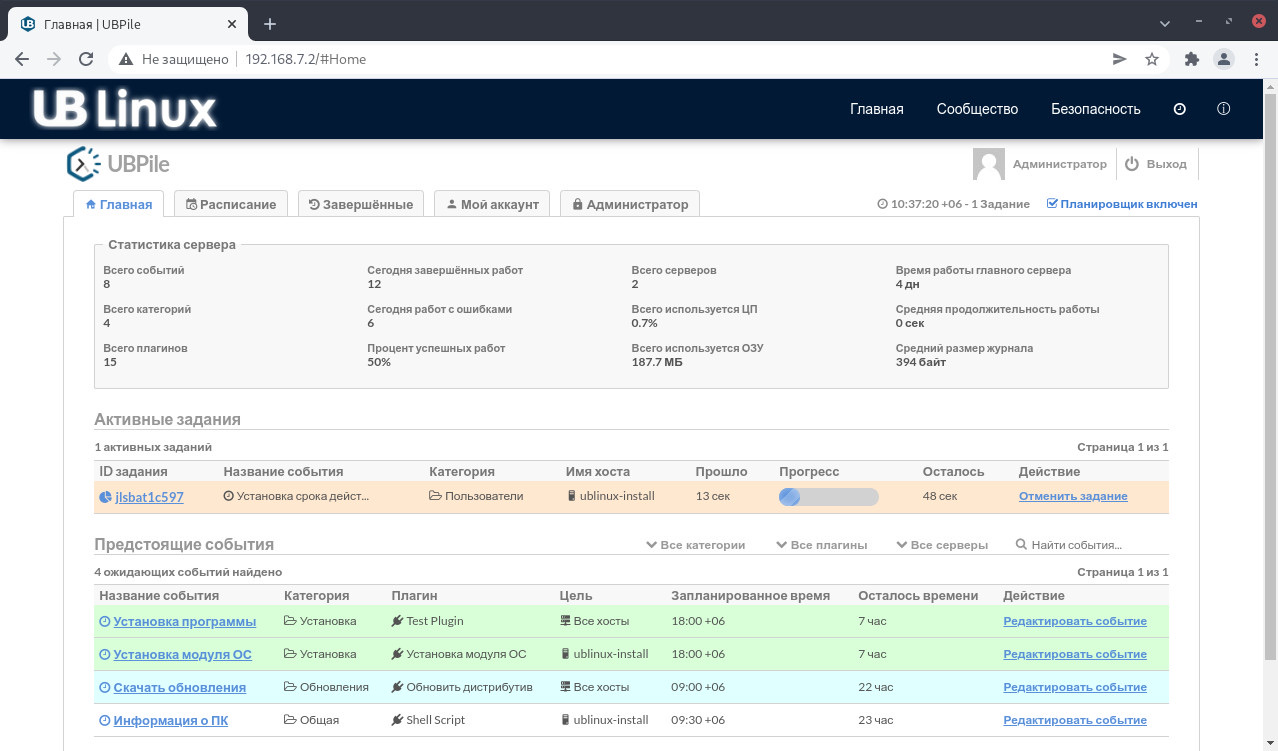Click the browser extensions puzzle icon

1191,59
